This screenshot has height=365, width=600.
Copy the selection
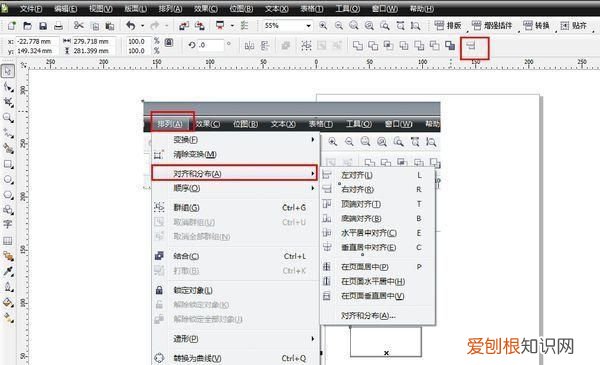tap(95, 26)
